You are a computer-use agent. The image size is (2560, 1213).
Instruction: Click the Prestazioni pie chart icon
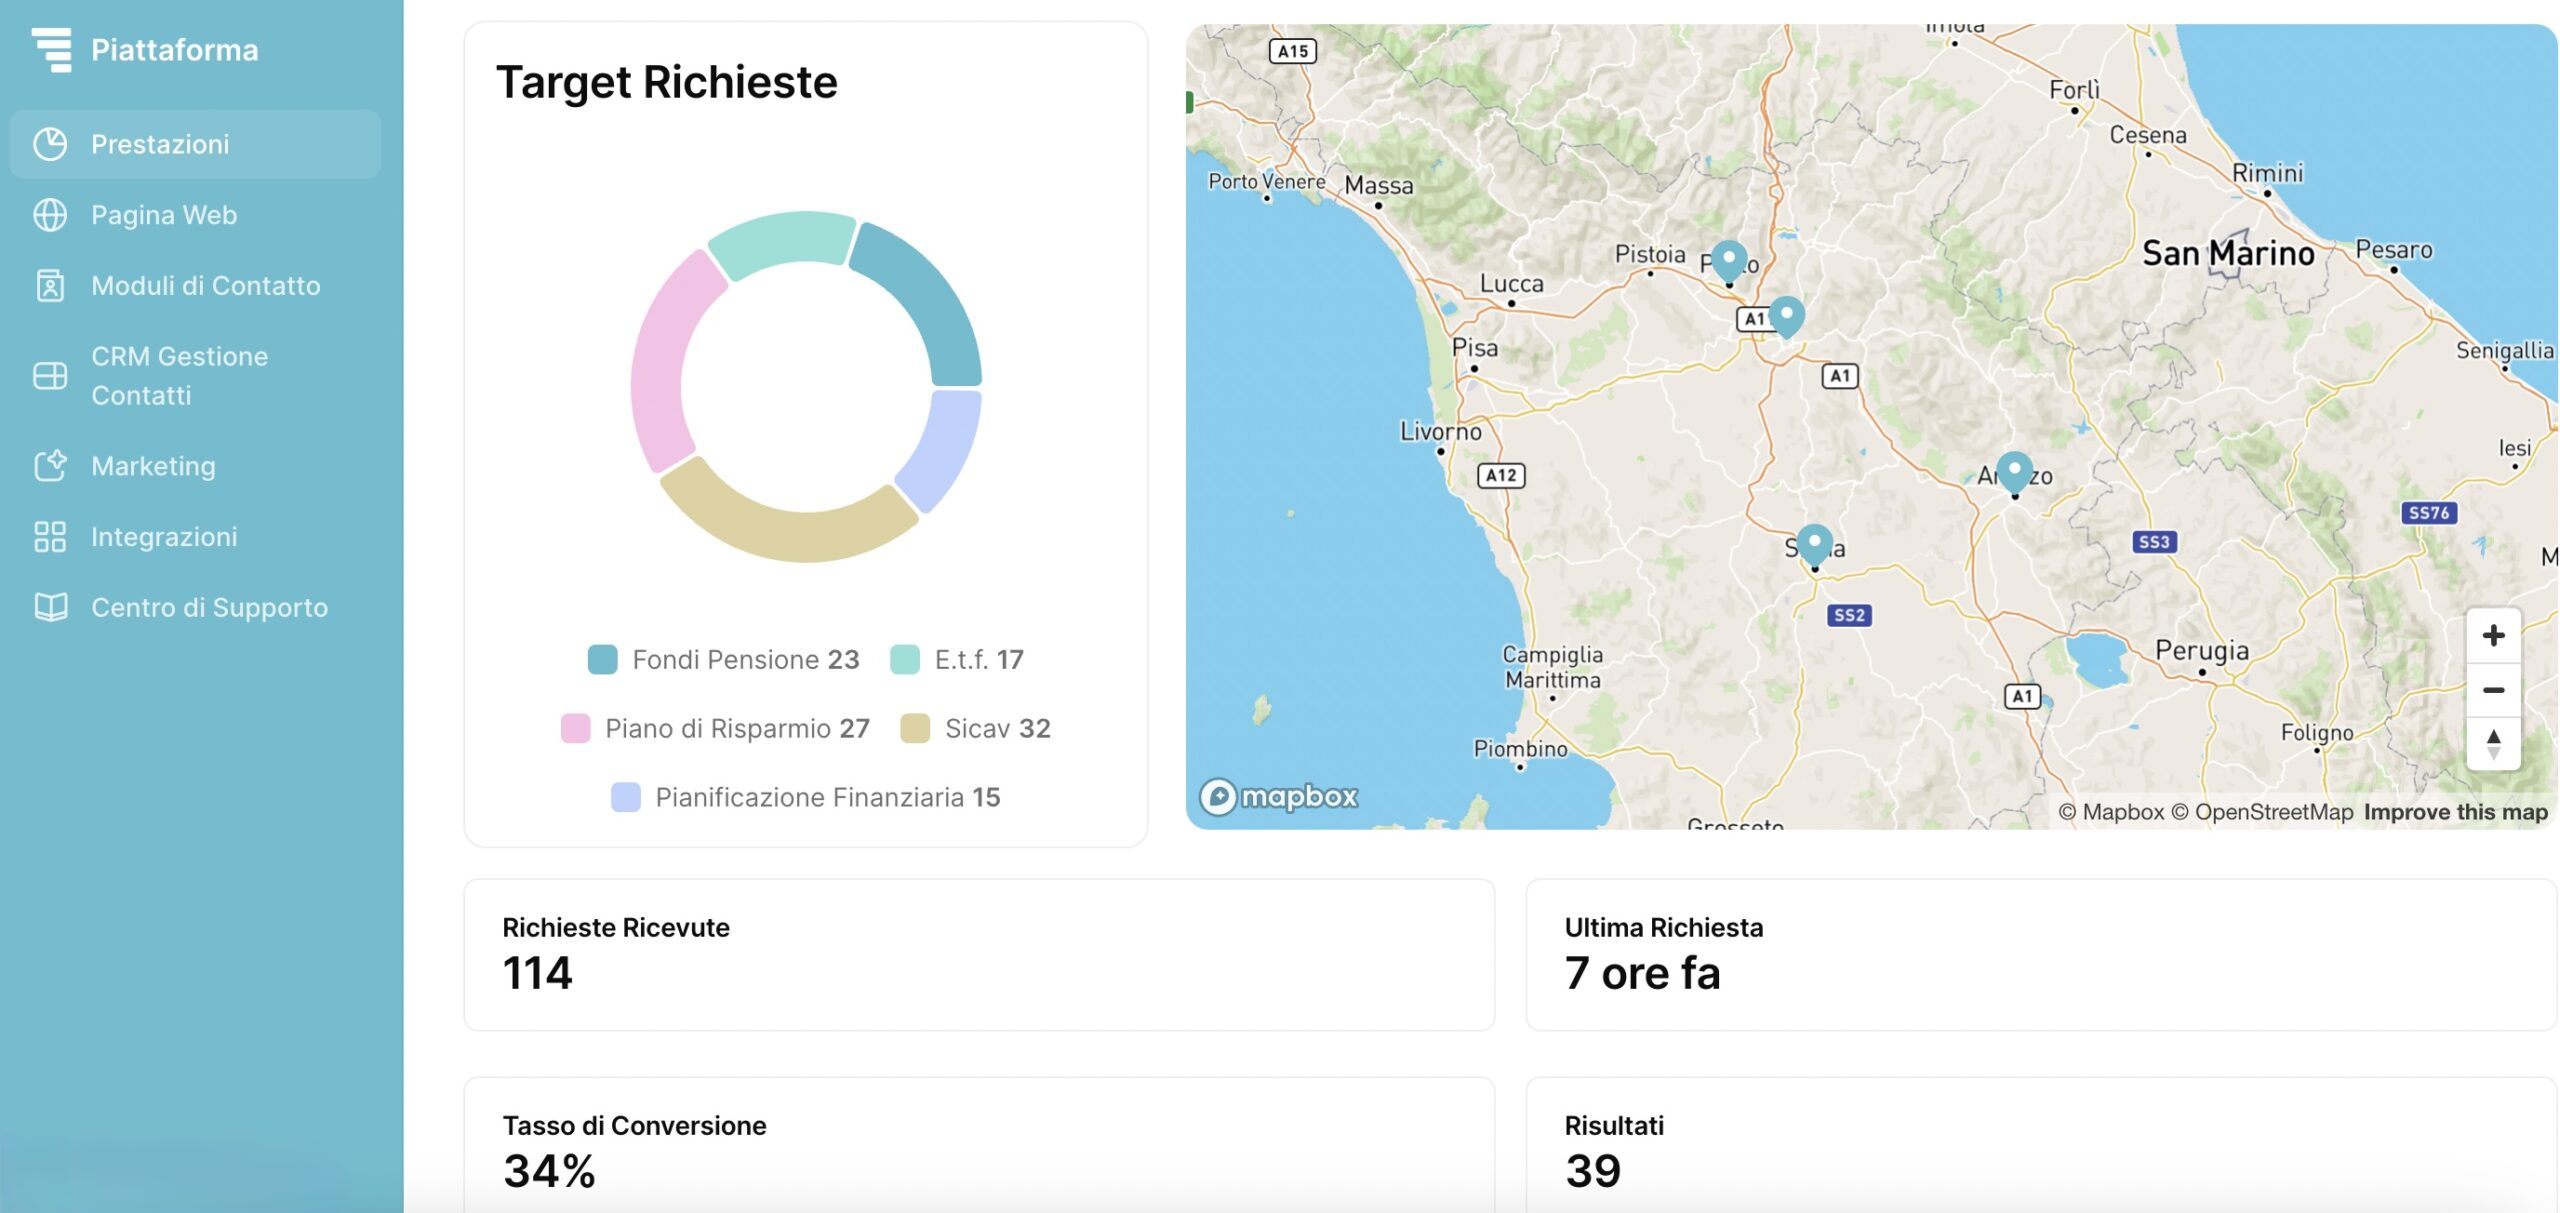pos(50,144)
